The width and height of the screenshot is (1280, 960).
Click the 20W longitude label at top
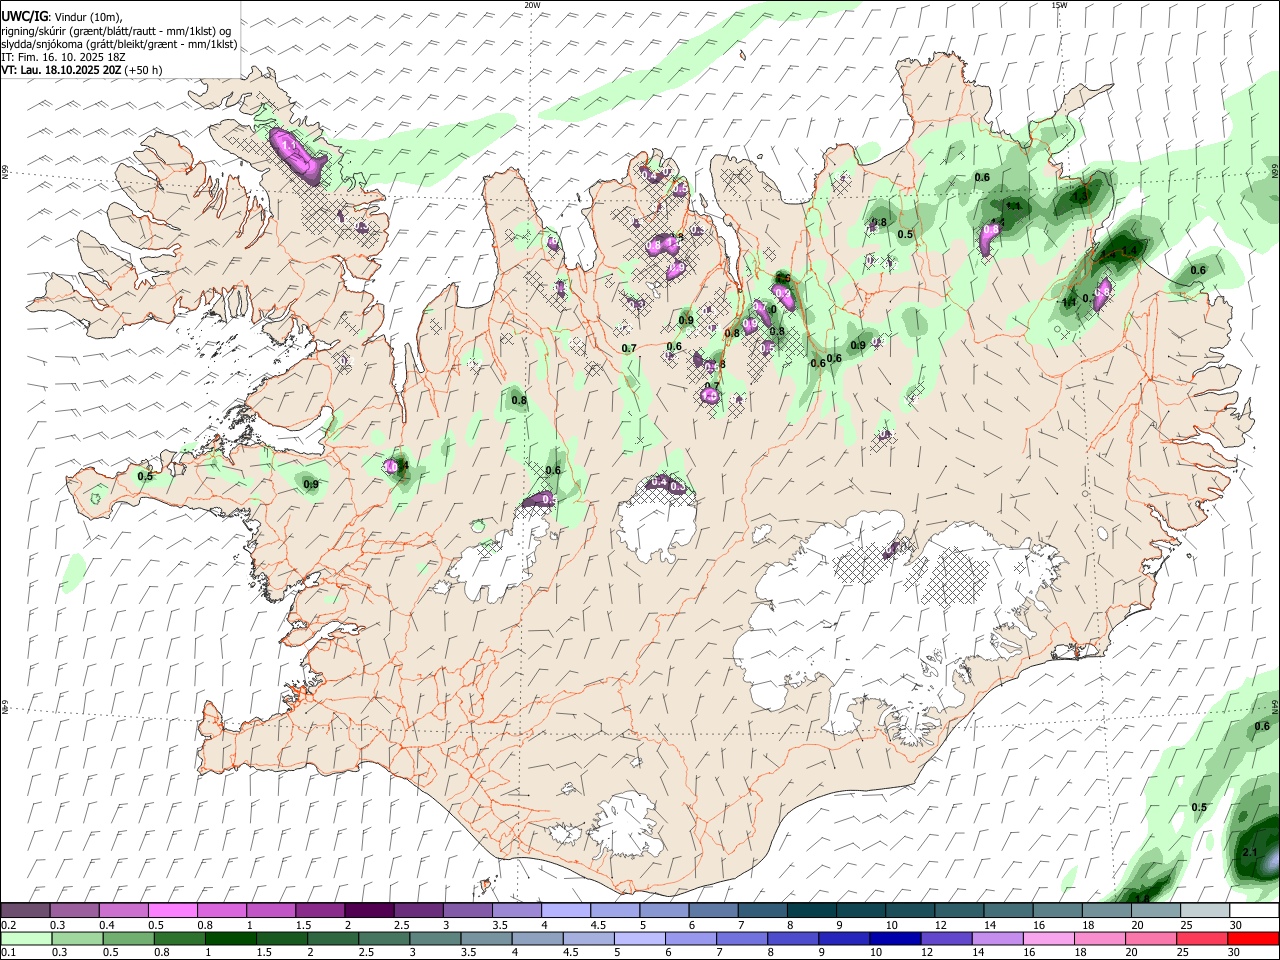pos(532,5)
